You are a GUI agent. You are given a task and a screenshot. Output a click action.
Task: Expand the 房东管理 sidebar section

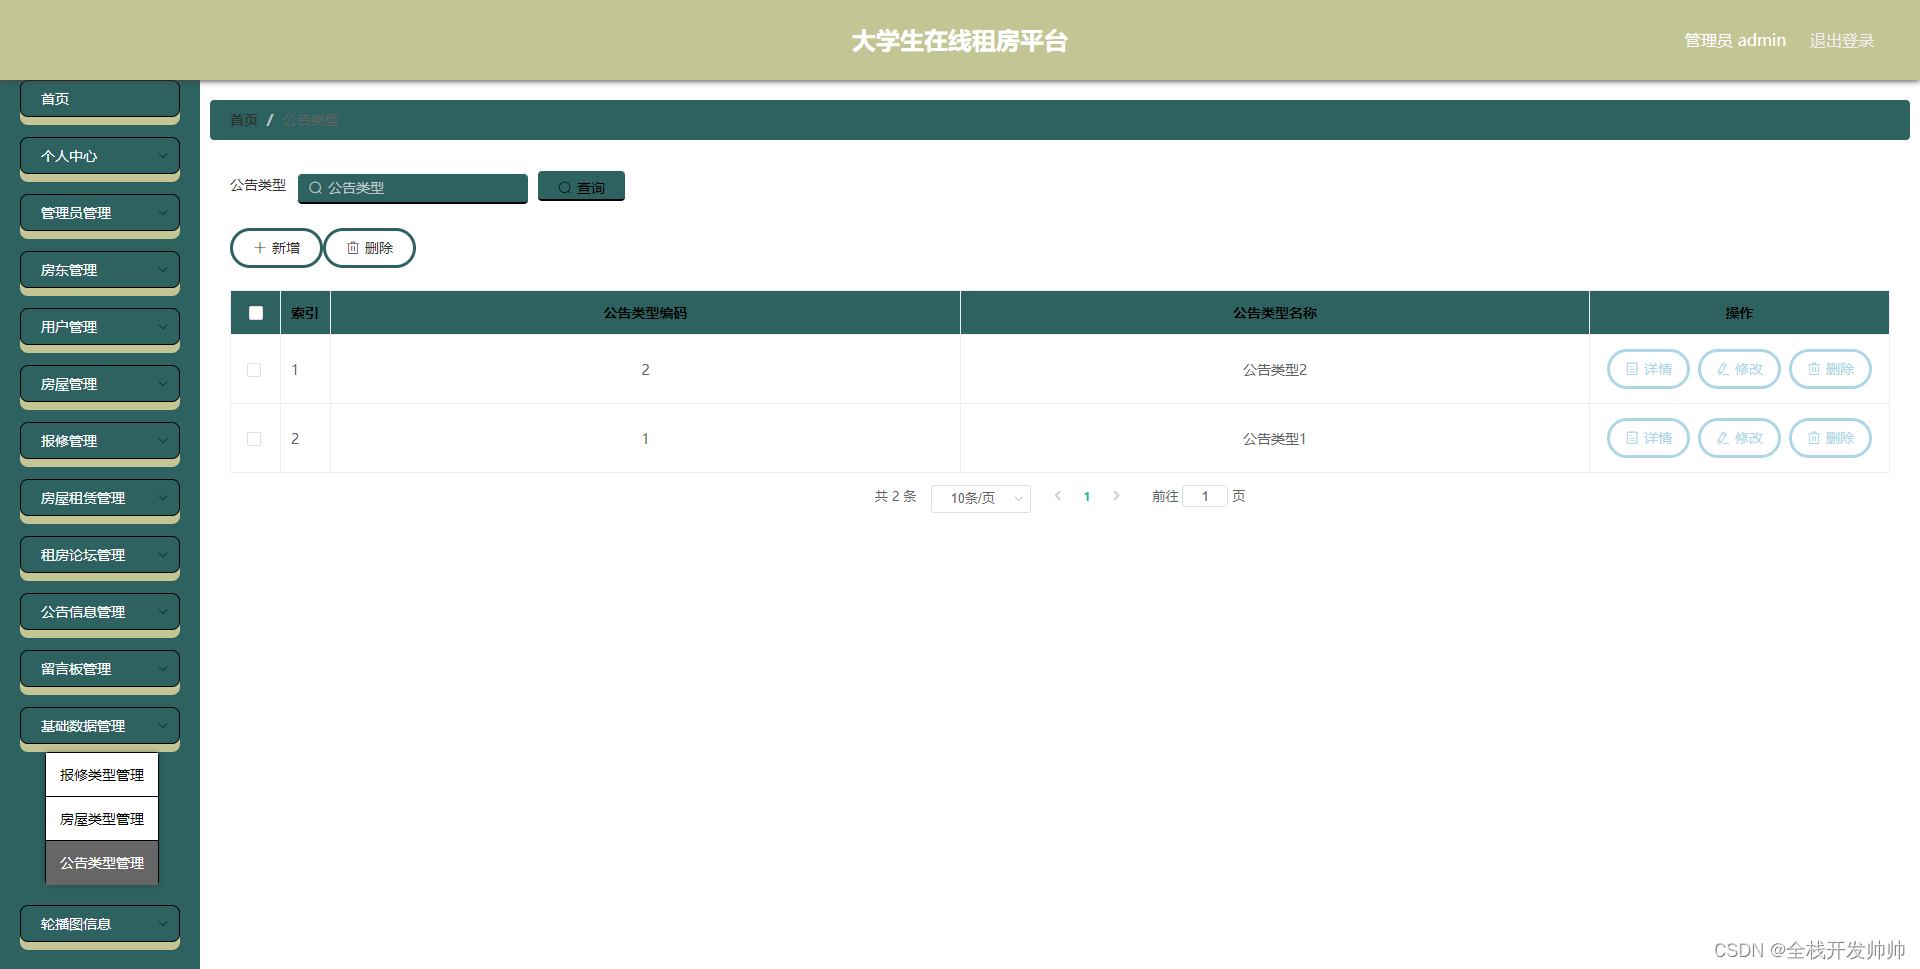[99, 269]
